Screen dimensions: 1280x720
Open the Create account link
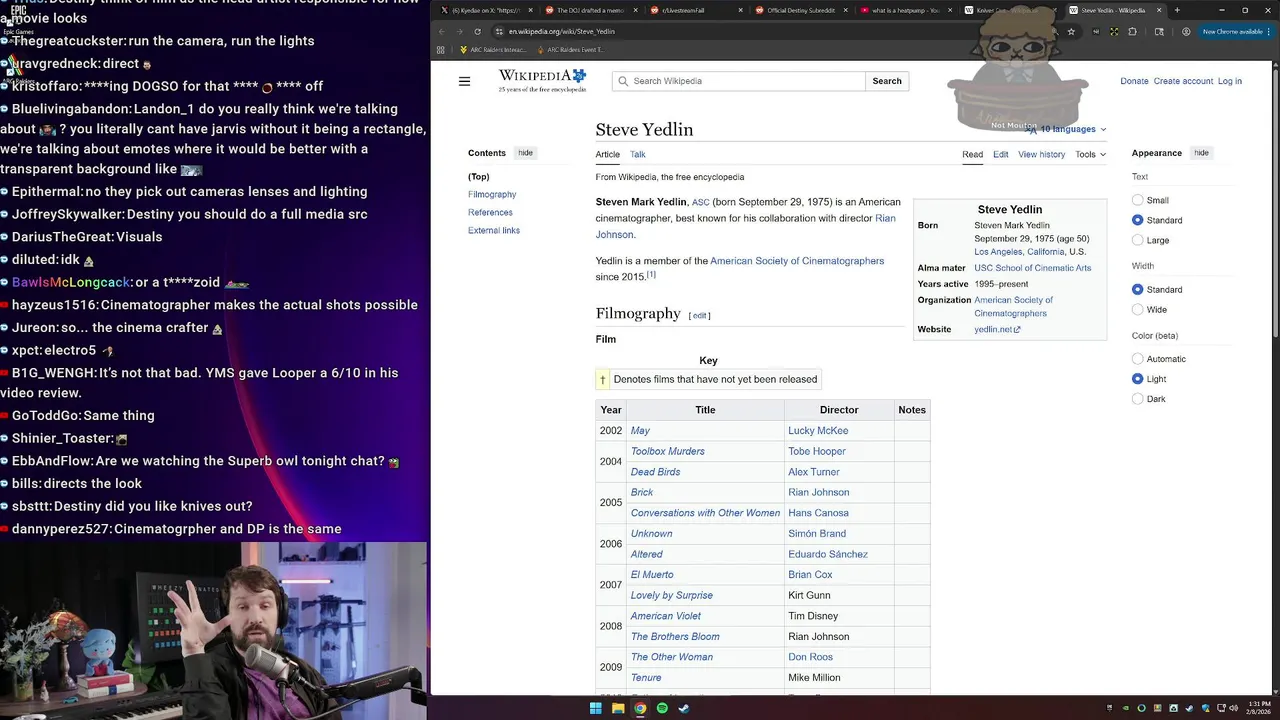tap(1183, 81)
